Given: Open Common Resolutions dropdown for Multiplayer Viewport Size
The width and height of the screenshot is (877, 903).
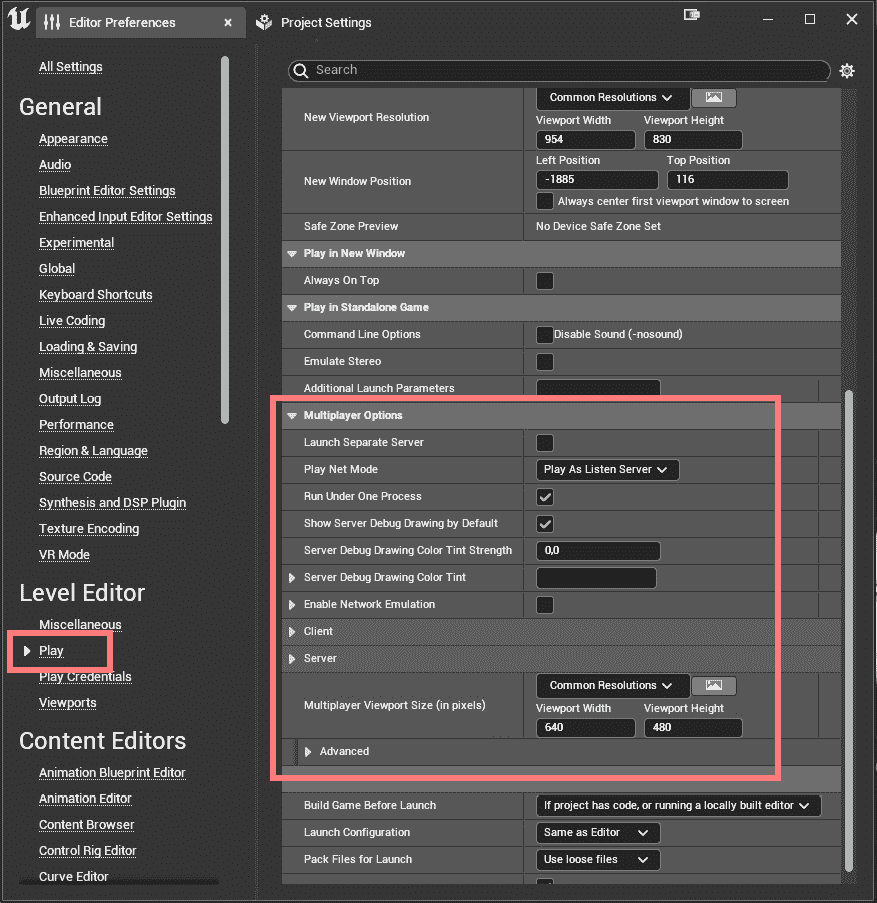Looking at the screenshot, I should pos(613,685).
